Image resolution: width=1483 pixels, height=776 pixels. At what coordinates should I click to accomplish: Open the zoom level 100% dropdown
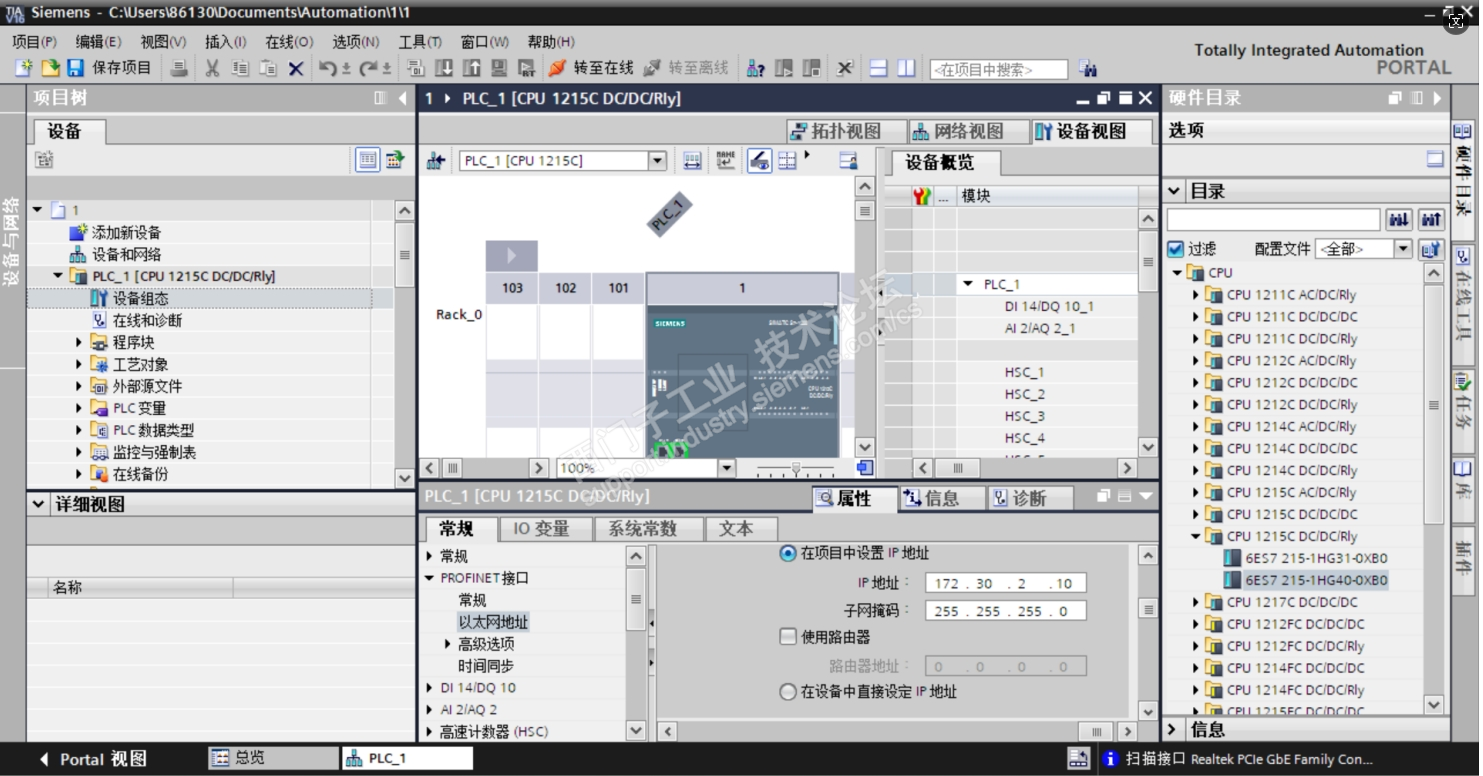point(727,468)
